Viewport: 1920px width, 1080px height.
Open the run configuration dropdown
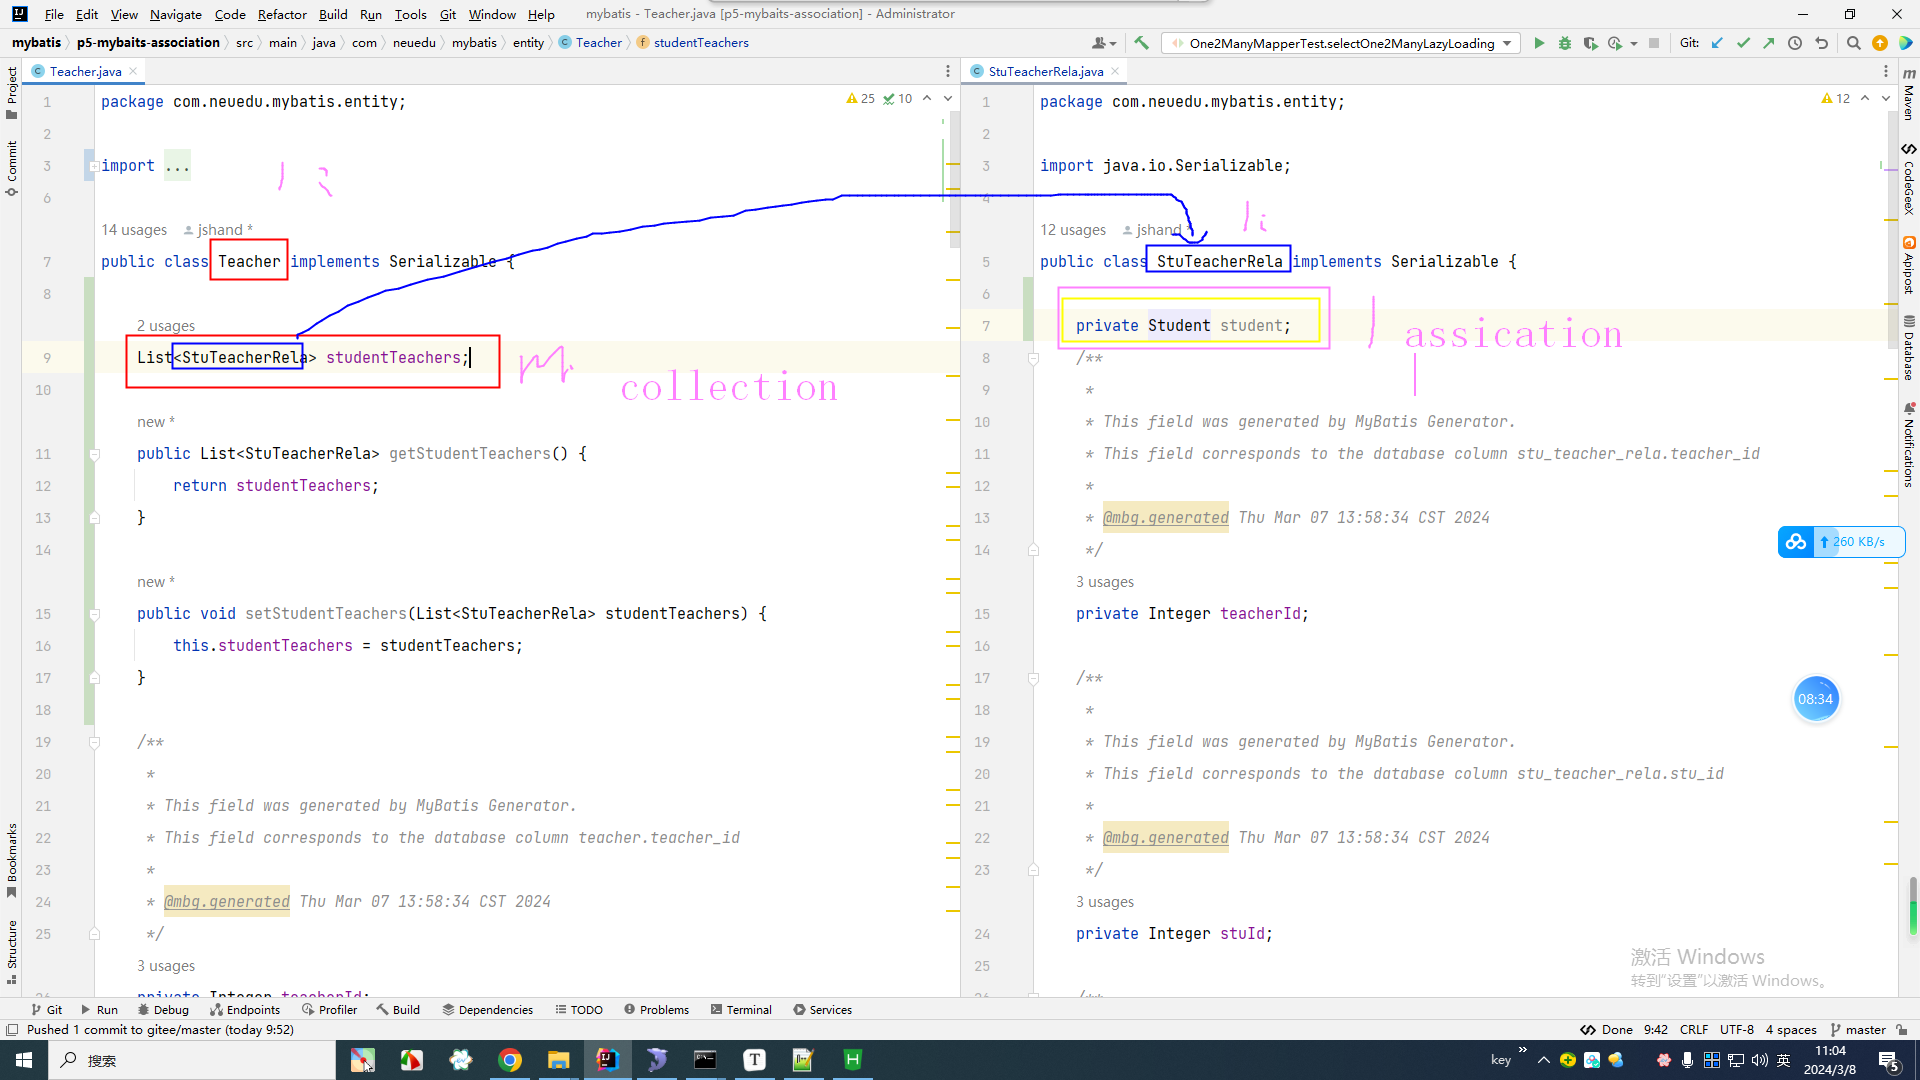pyautogui.click(x=1340, y=43)
